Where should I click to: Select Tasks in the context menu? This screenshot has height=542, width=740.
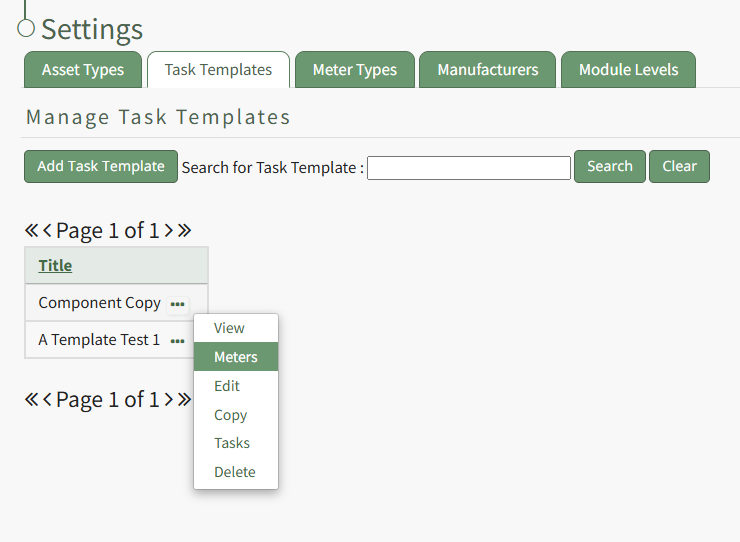coord(232,443)
